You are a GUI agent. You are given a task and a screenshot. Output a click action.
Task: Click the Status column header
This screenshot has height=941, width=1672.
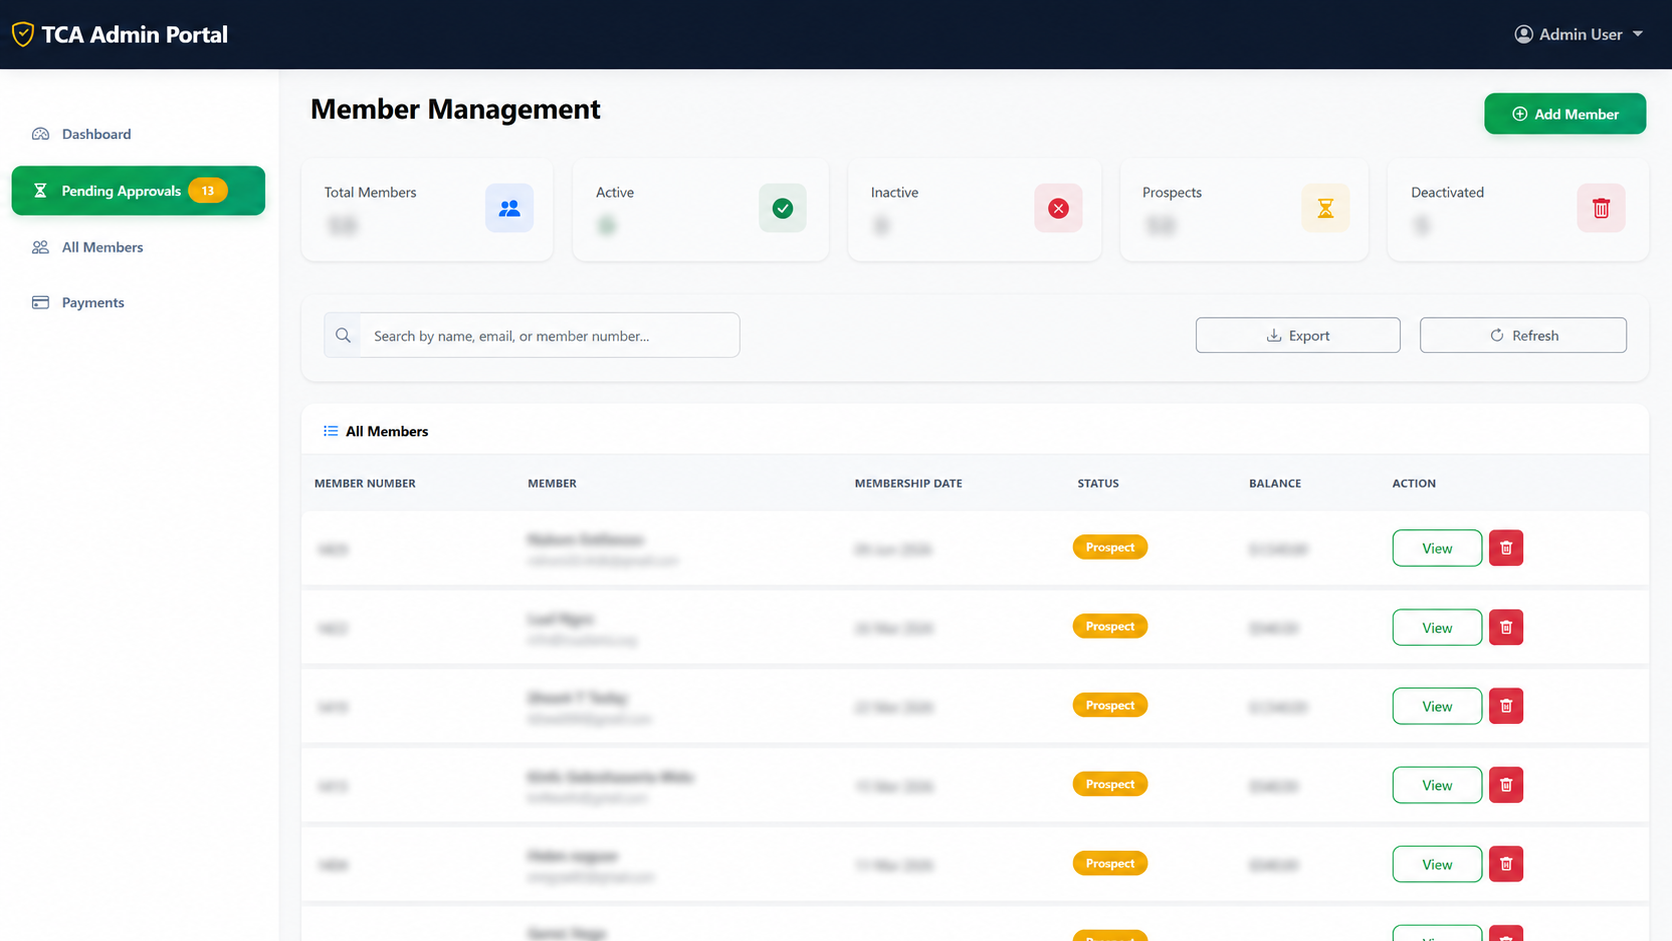(x=1098, y=483)
